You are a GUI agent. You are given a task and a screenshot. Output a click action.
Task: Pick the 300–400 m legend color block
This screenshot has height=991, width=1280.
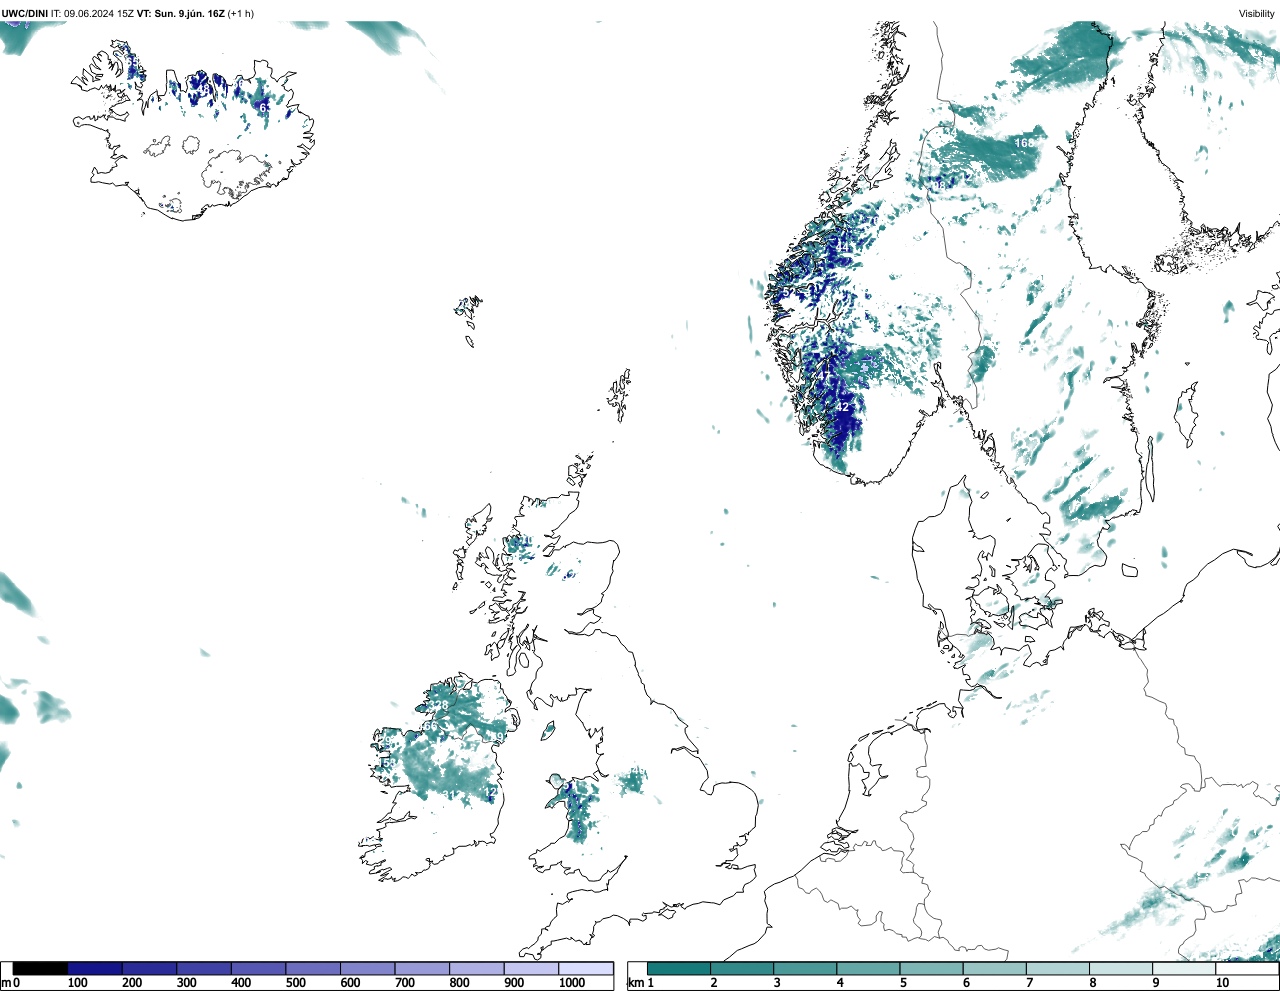[x=204, y=968]
